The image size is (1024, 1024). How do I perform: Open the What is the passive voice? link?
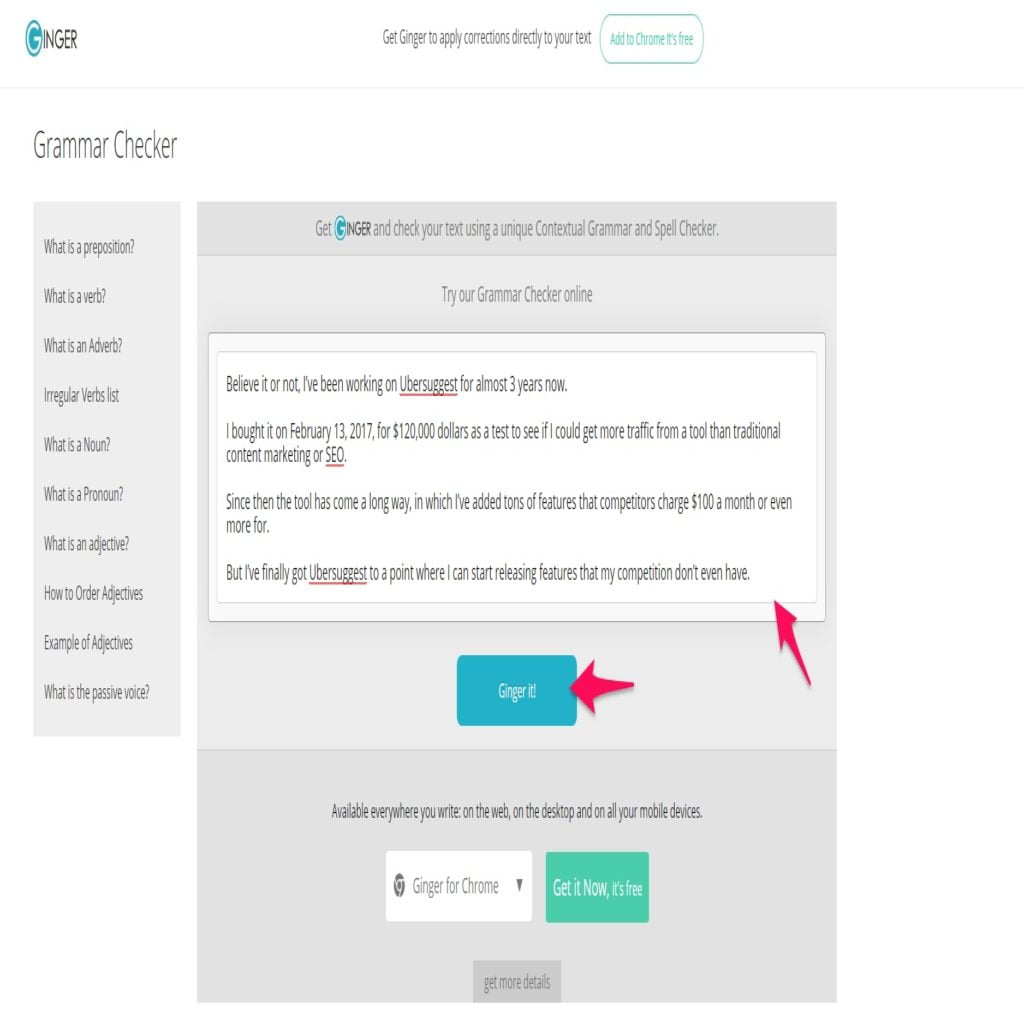(97, 692)
